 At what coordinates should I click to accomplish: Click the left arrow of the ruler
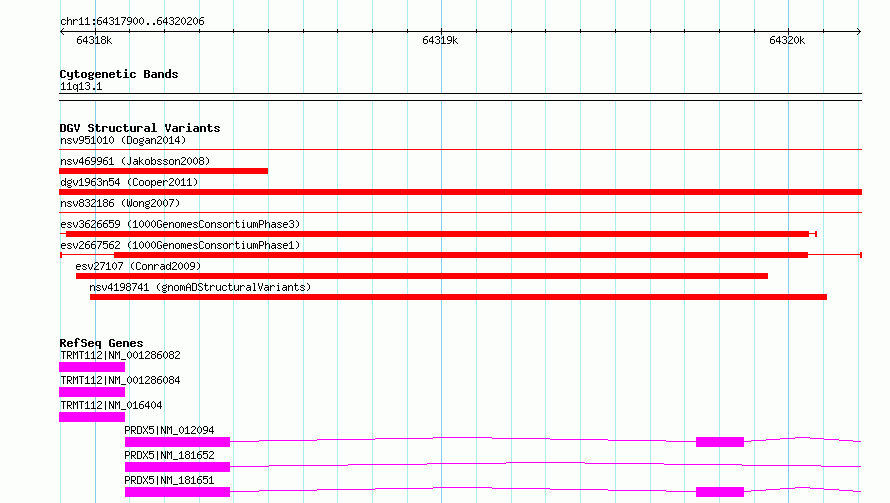62,32
